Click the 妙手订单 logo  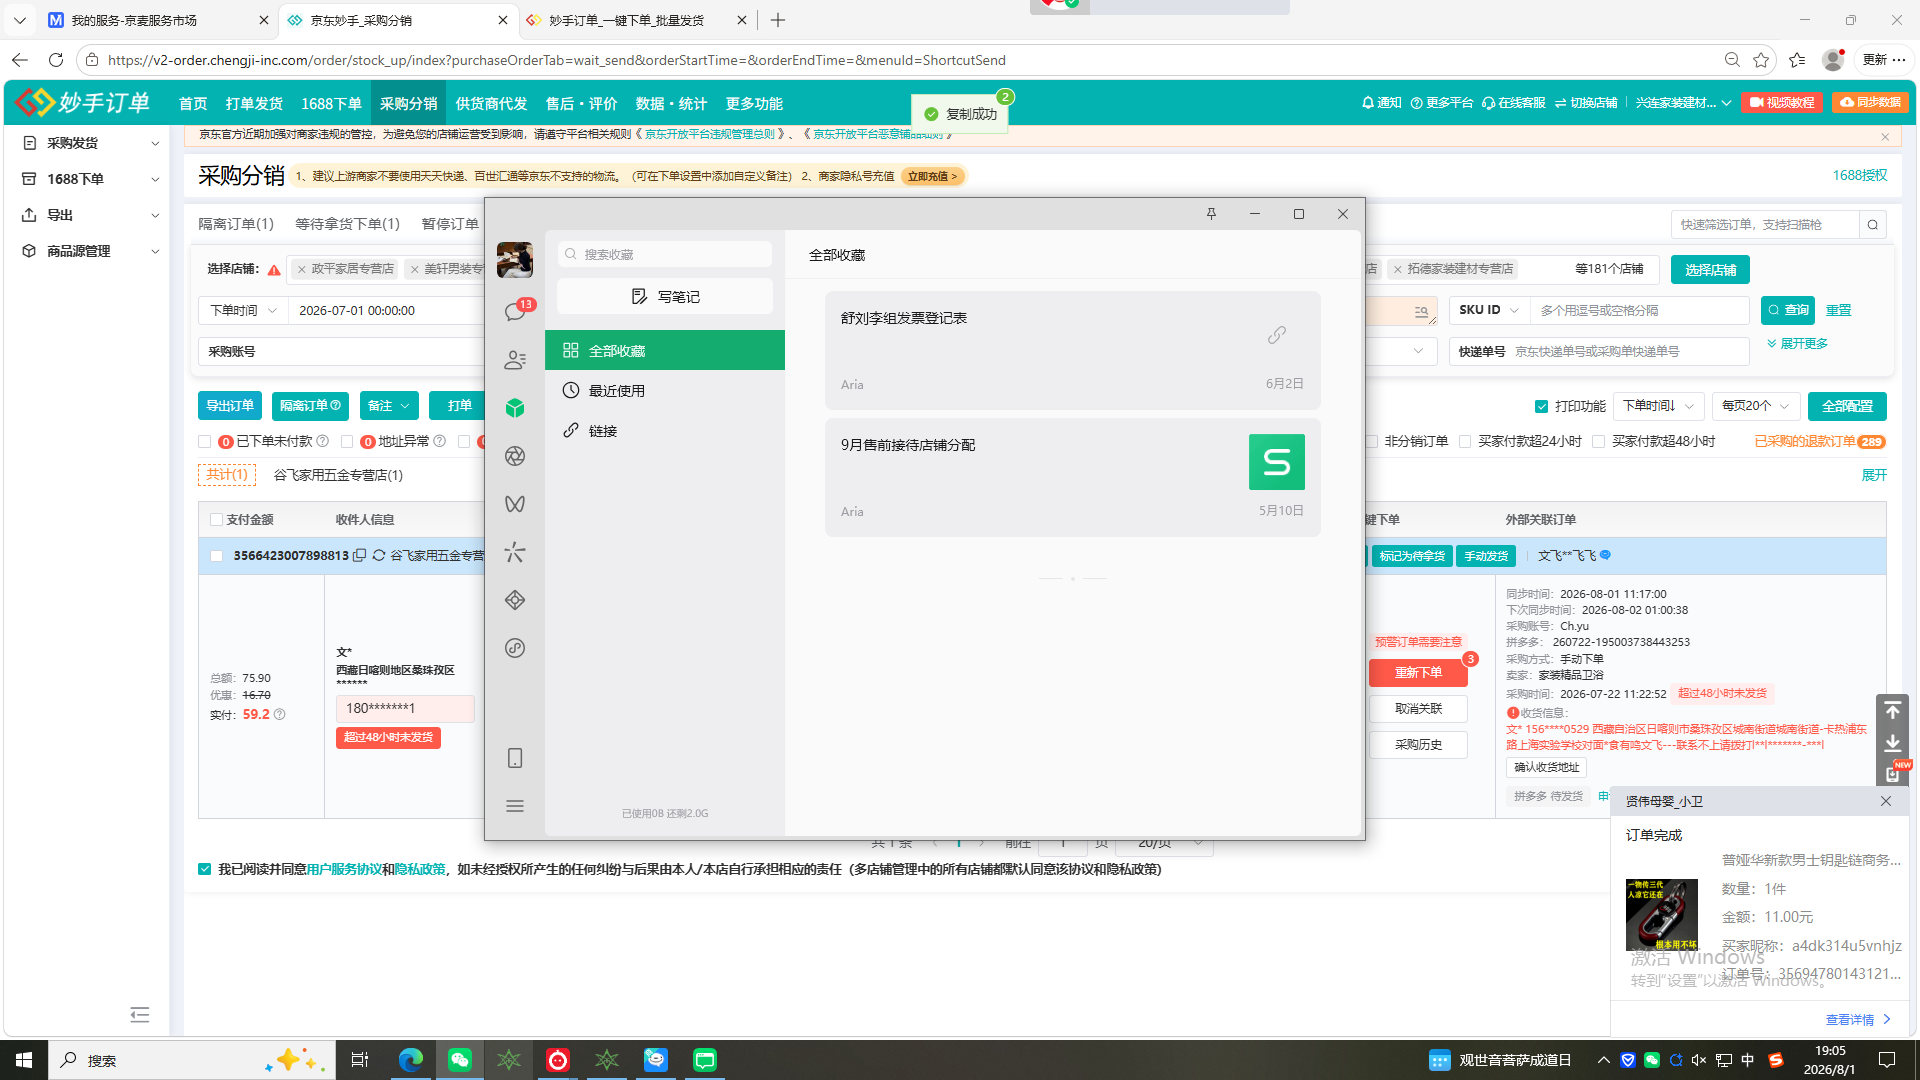84,102
